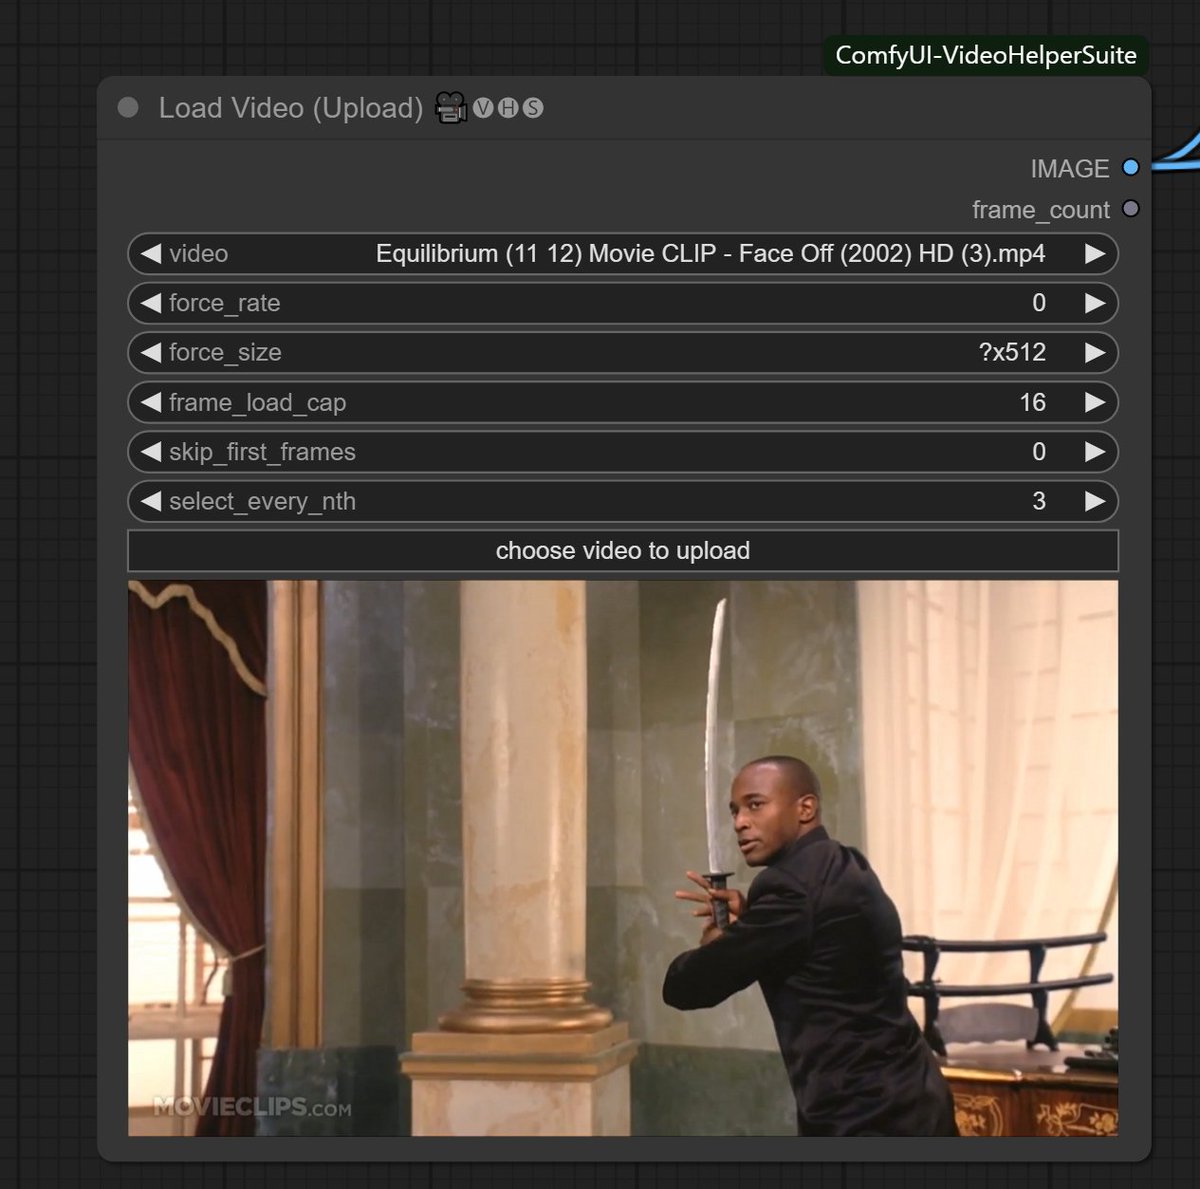Click the select_every_nth value 3

(1039, 501)
